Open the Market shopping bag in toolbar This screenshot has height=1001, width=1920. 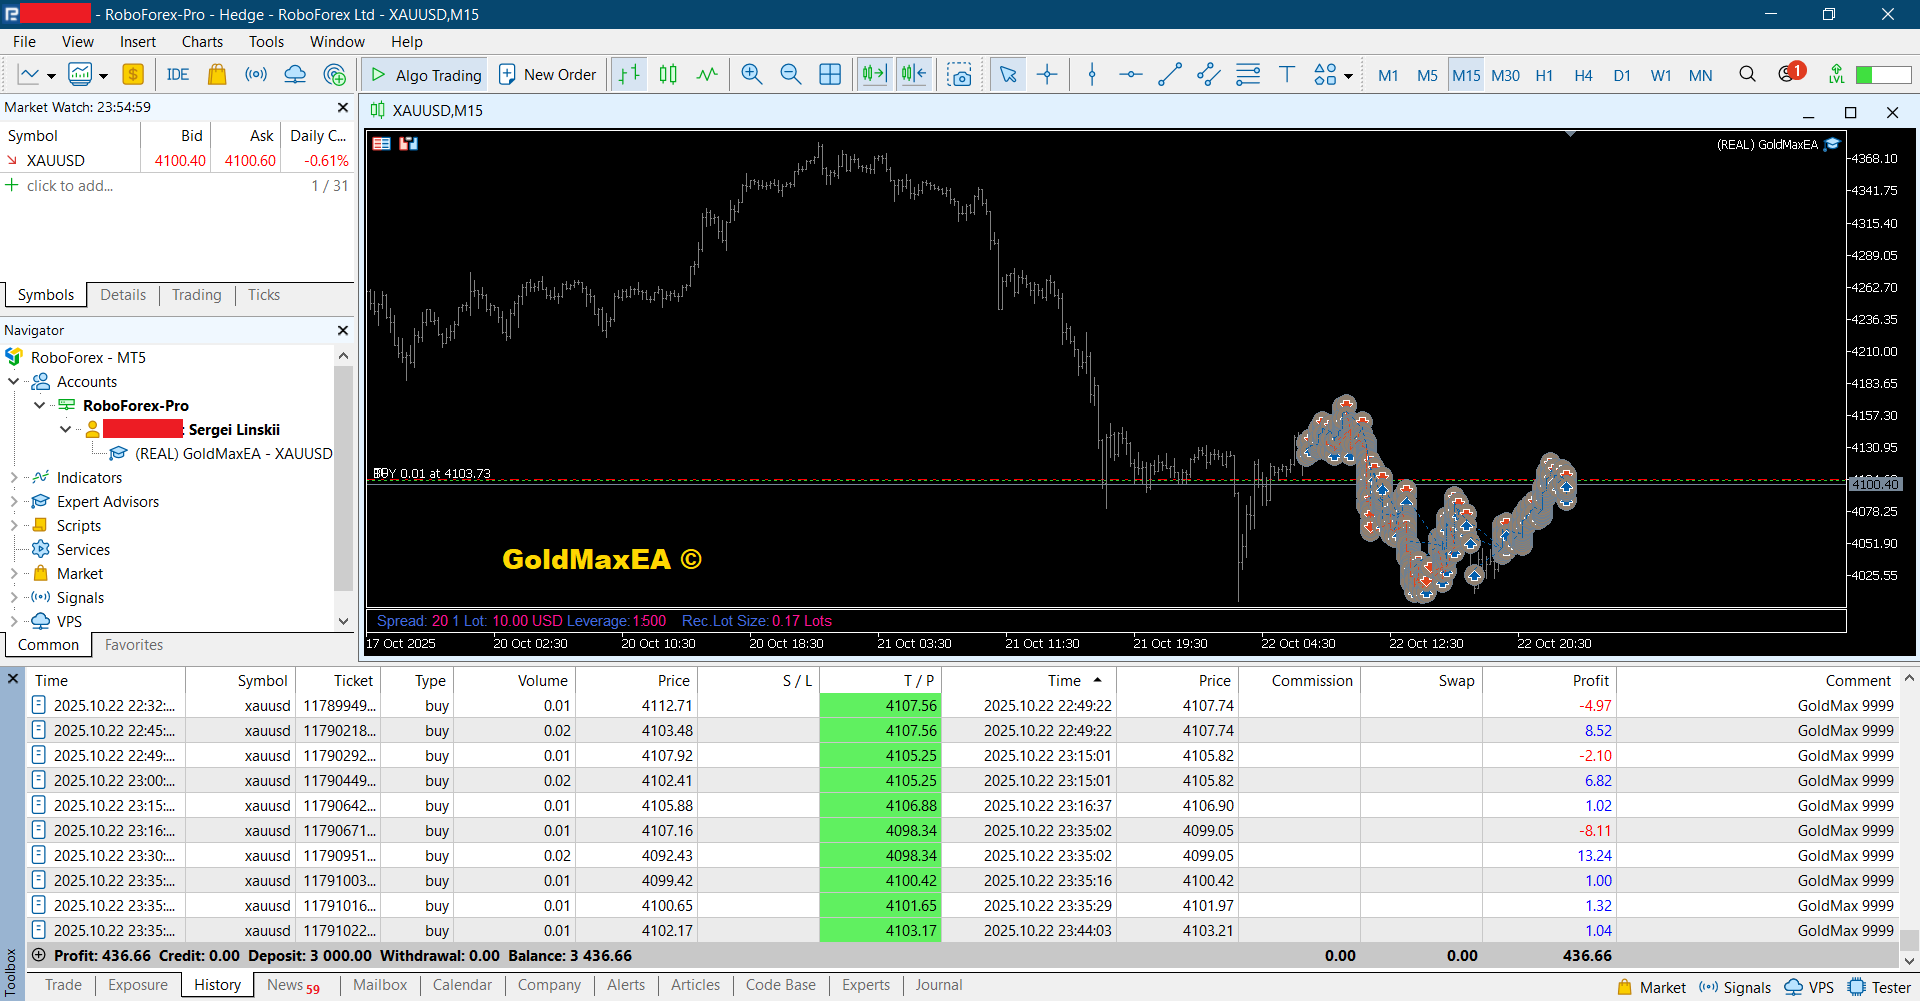click(x=217, y=75)
